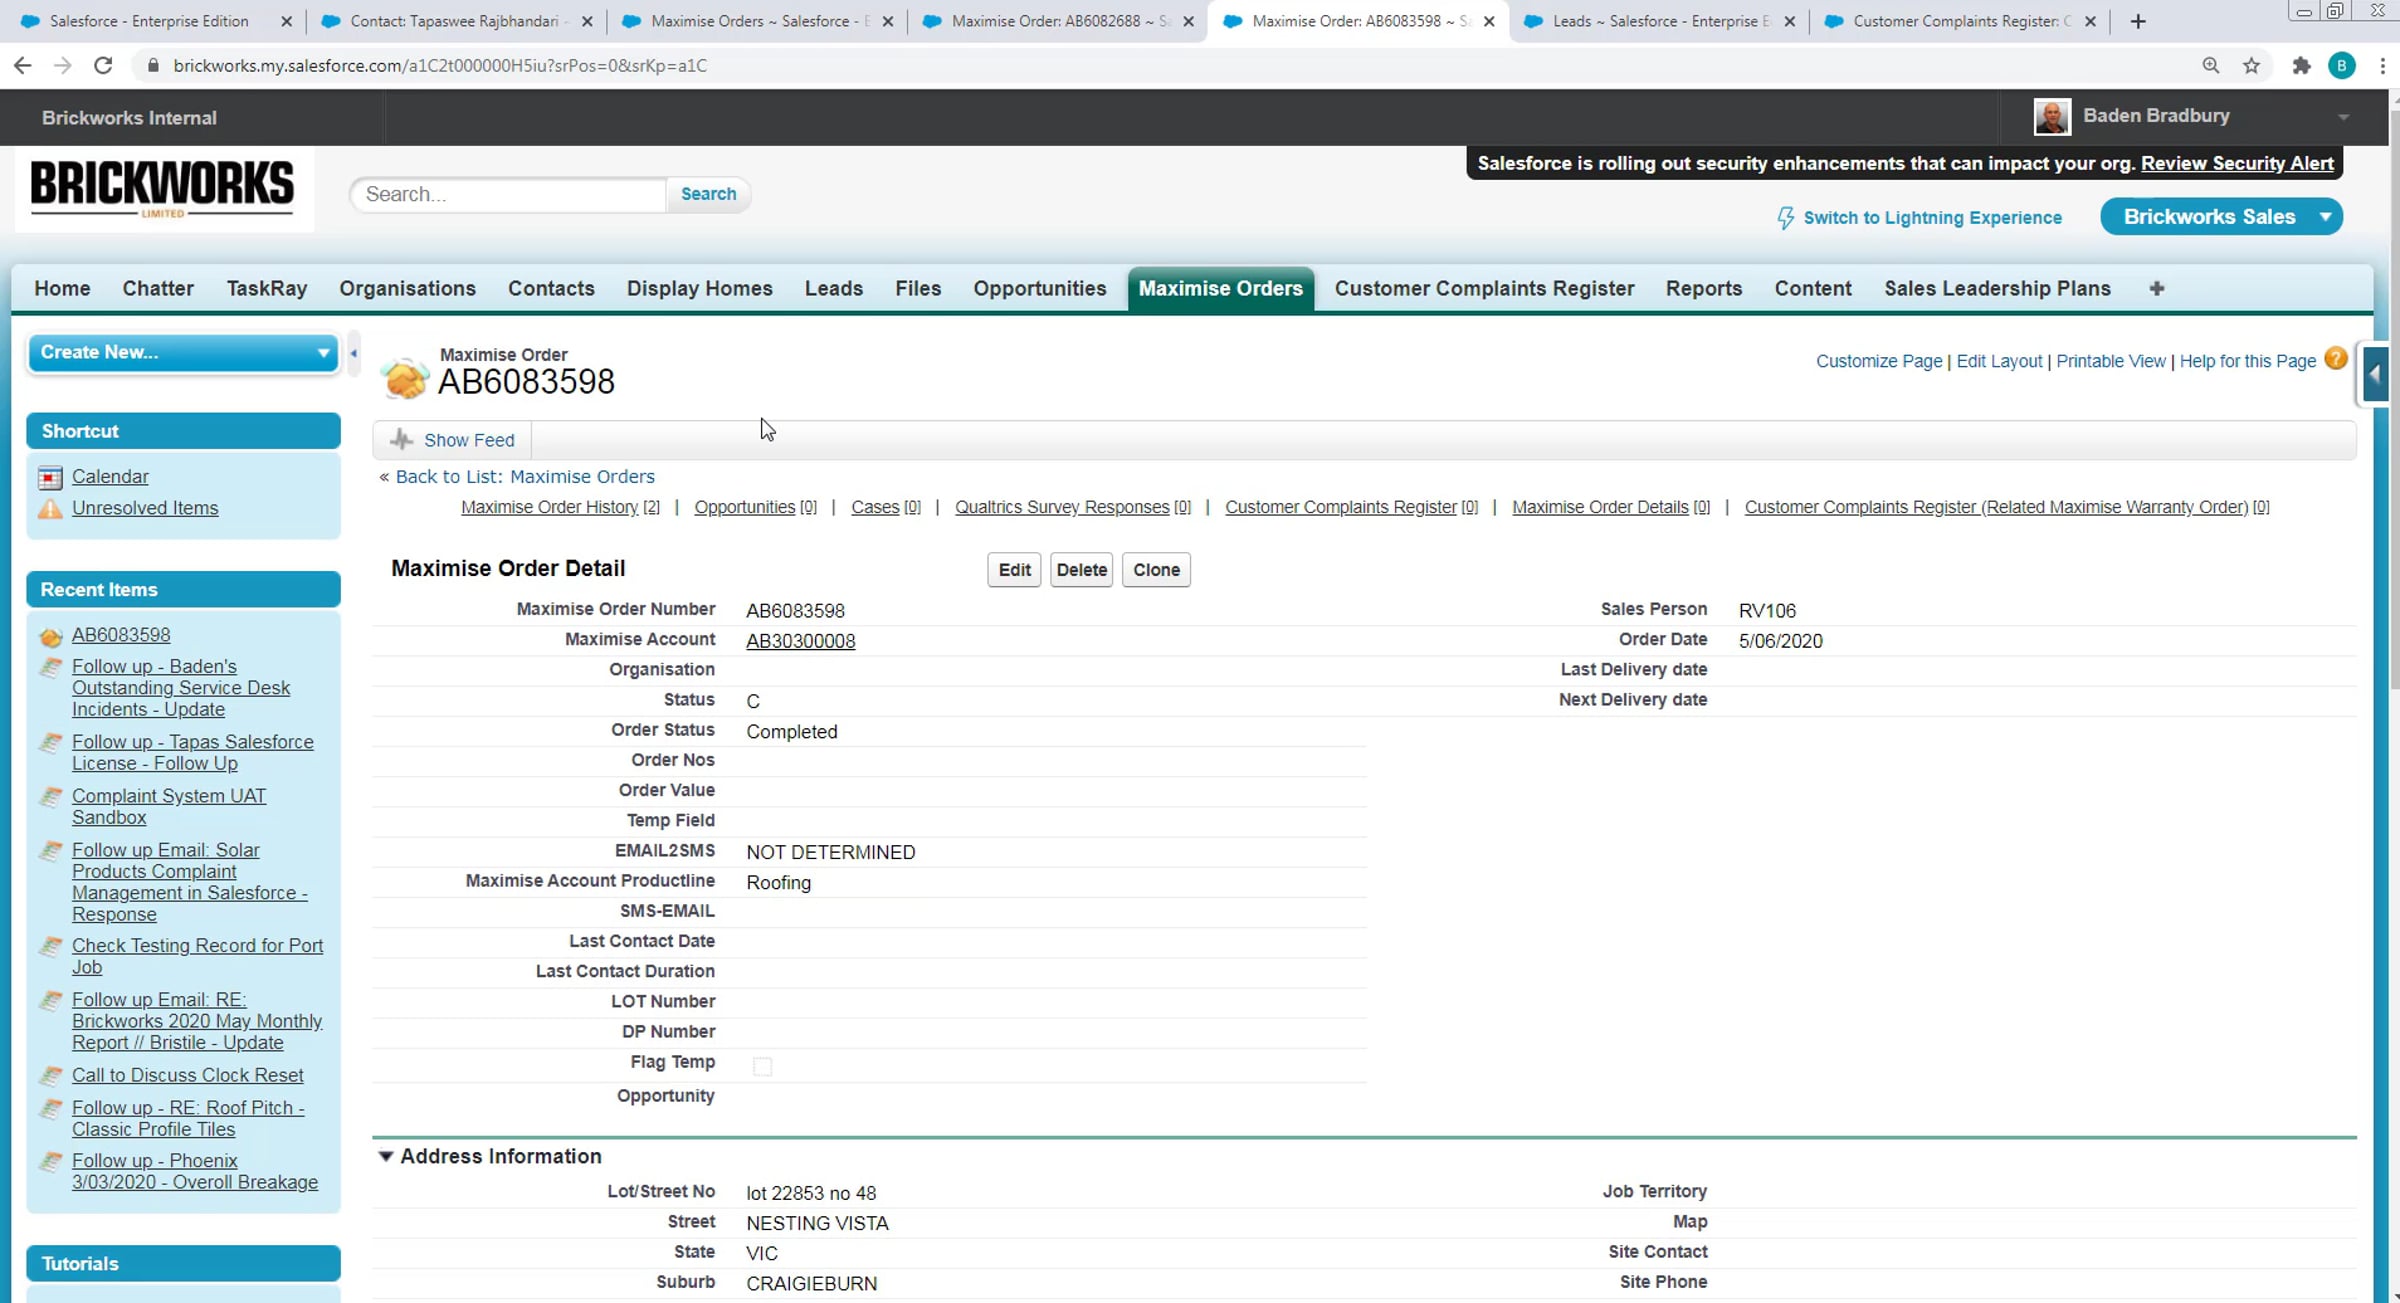Click the lightning bolt Lightning Experience icon
This screenshot has height=1303, width=2400.
coord(1785,218)
